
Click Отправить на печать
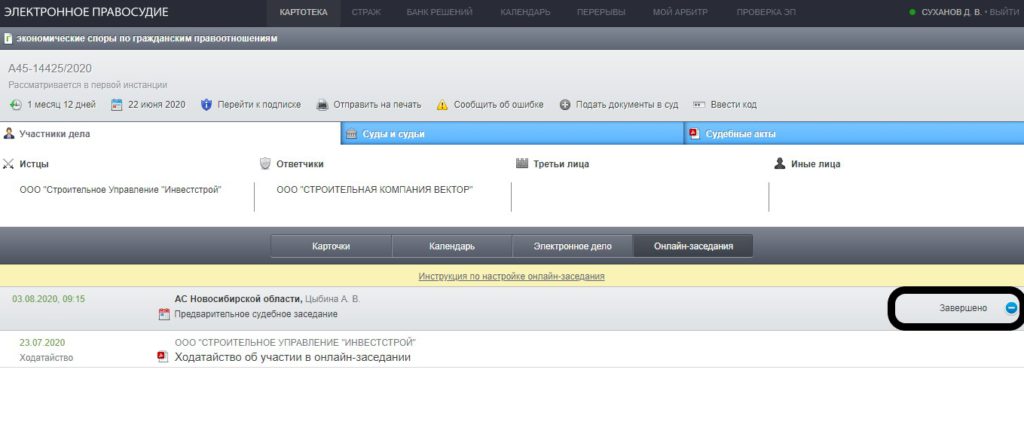coord(377,105)
